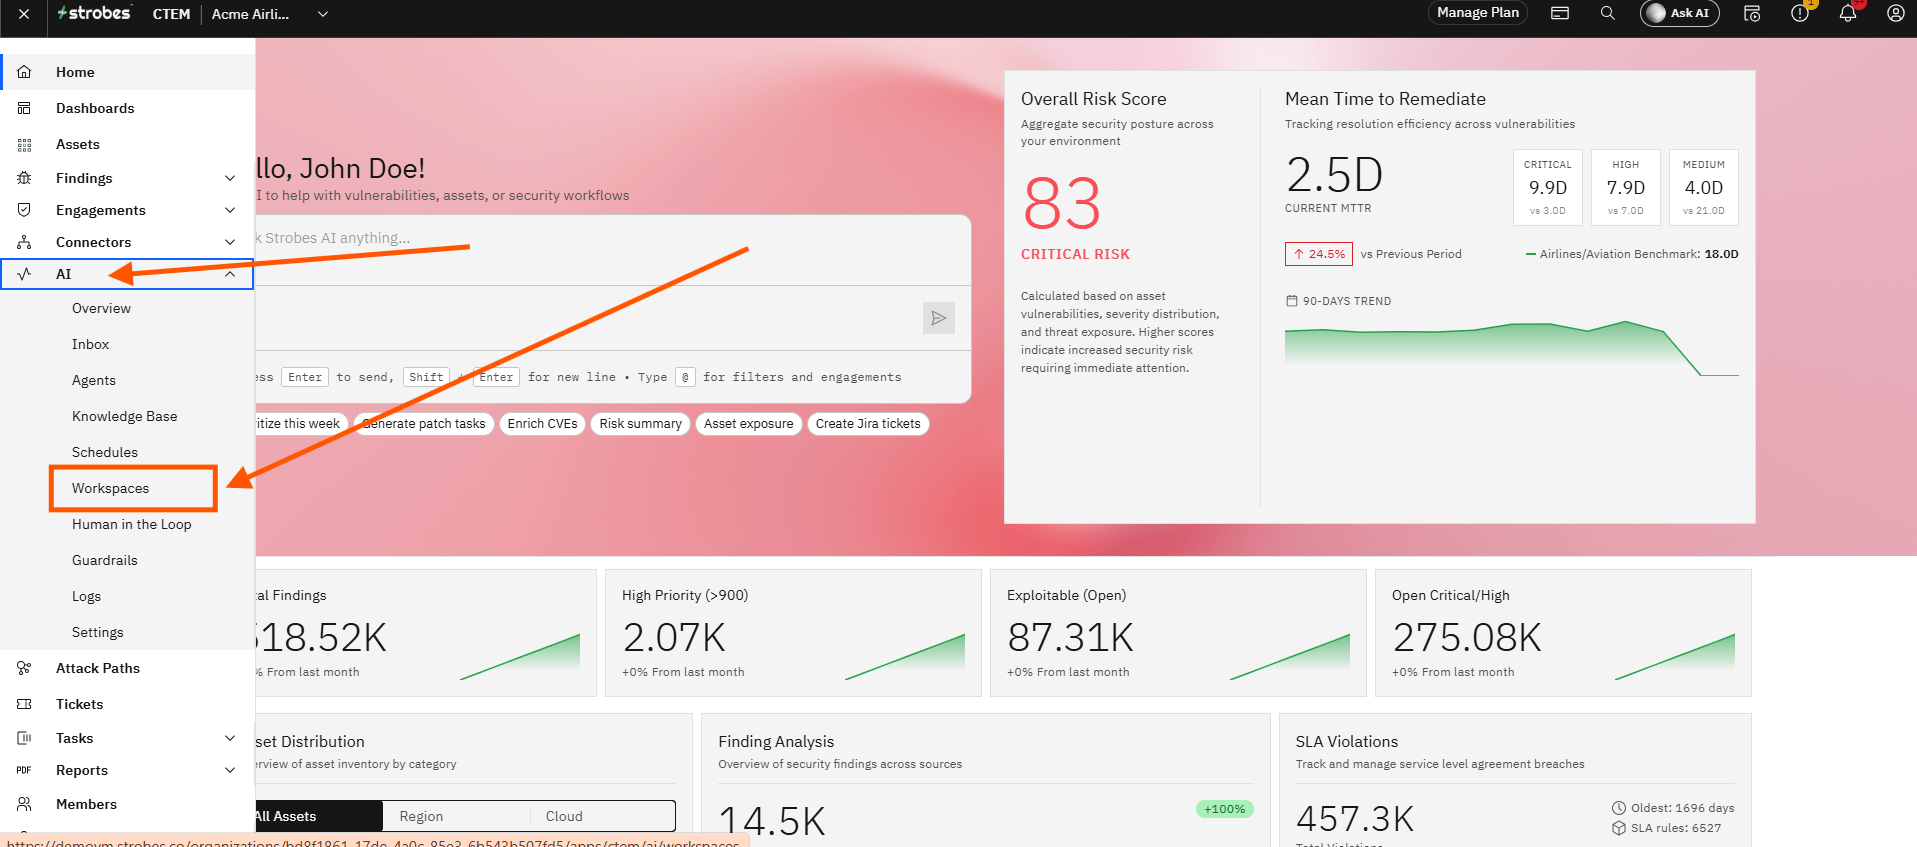Click the Manage Plan button
This screenshot has width=1917, height=847.
coord(1478,13)
